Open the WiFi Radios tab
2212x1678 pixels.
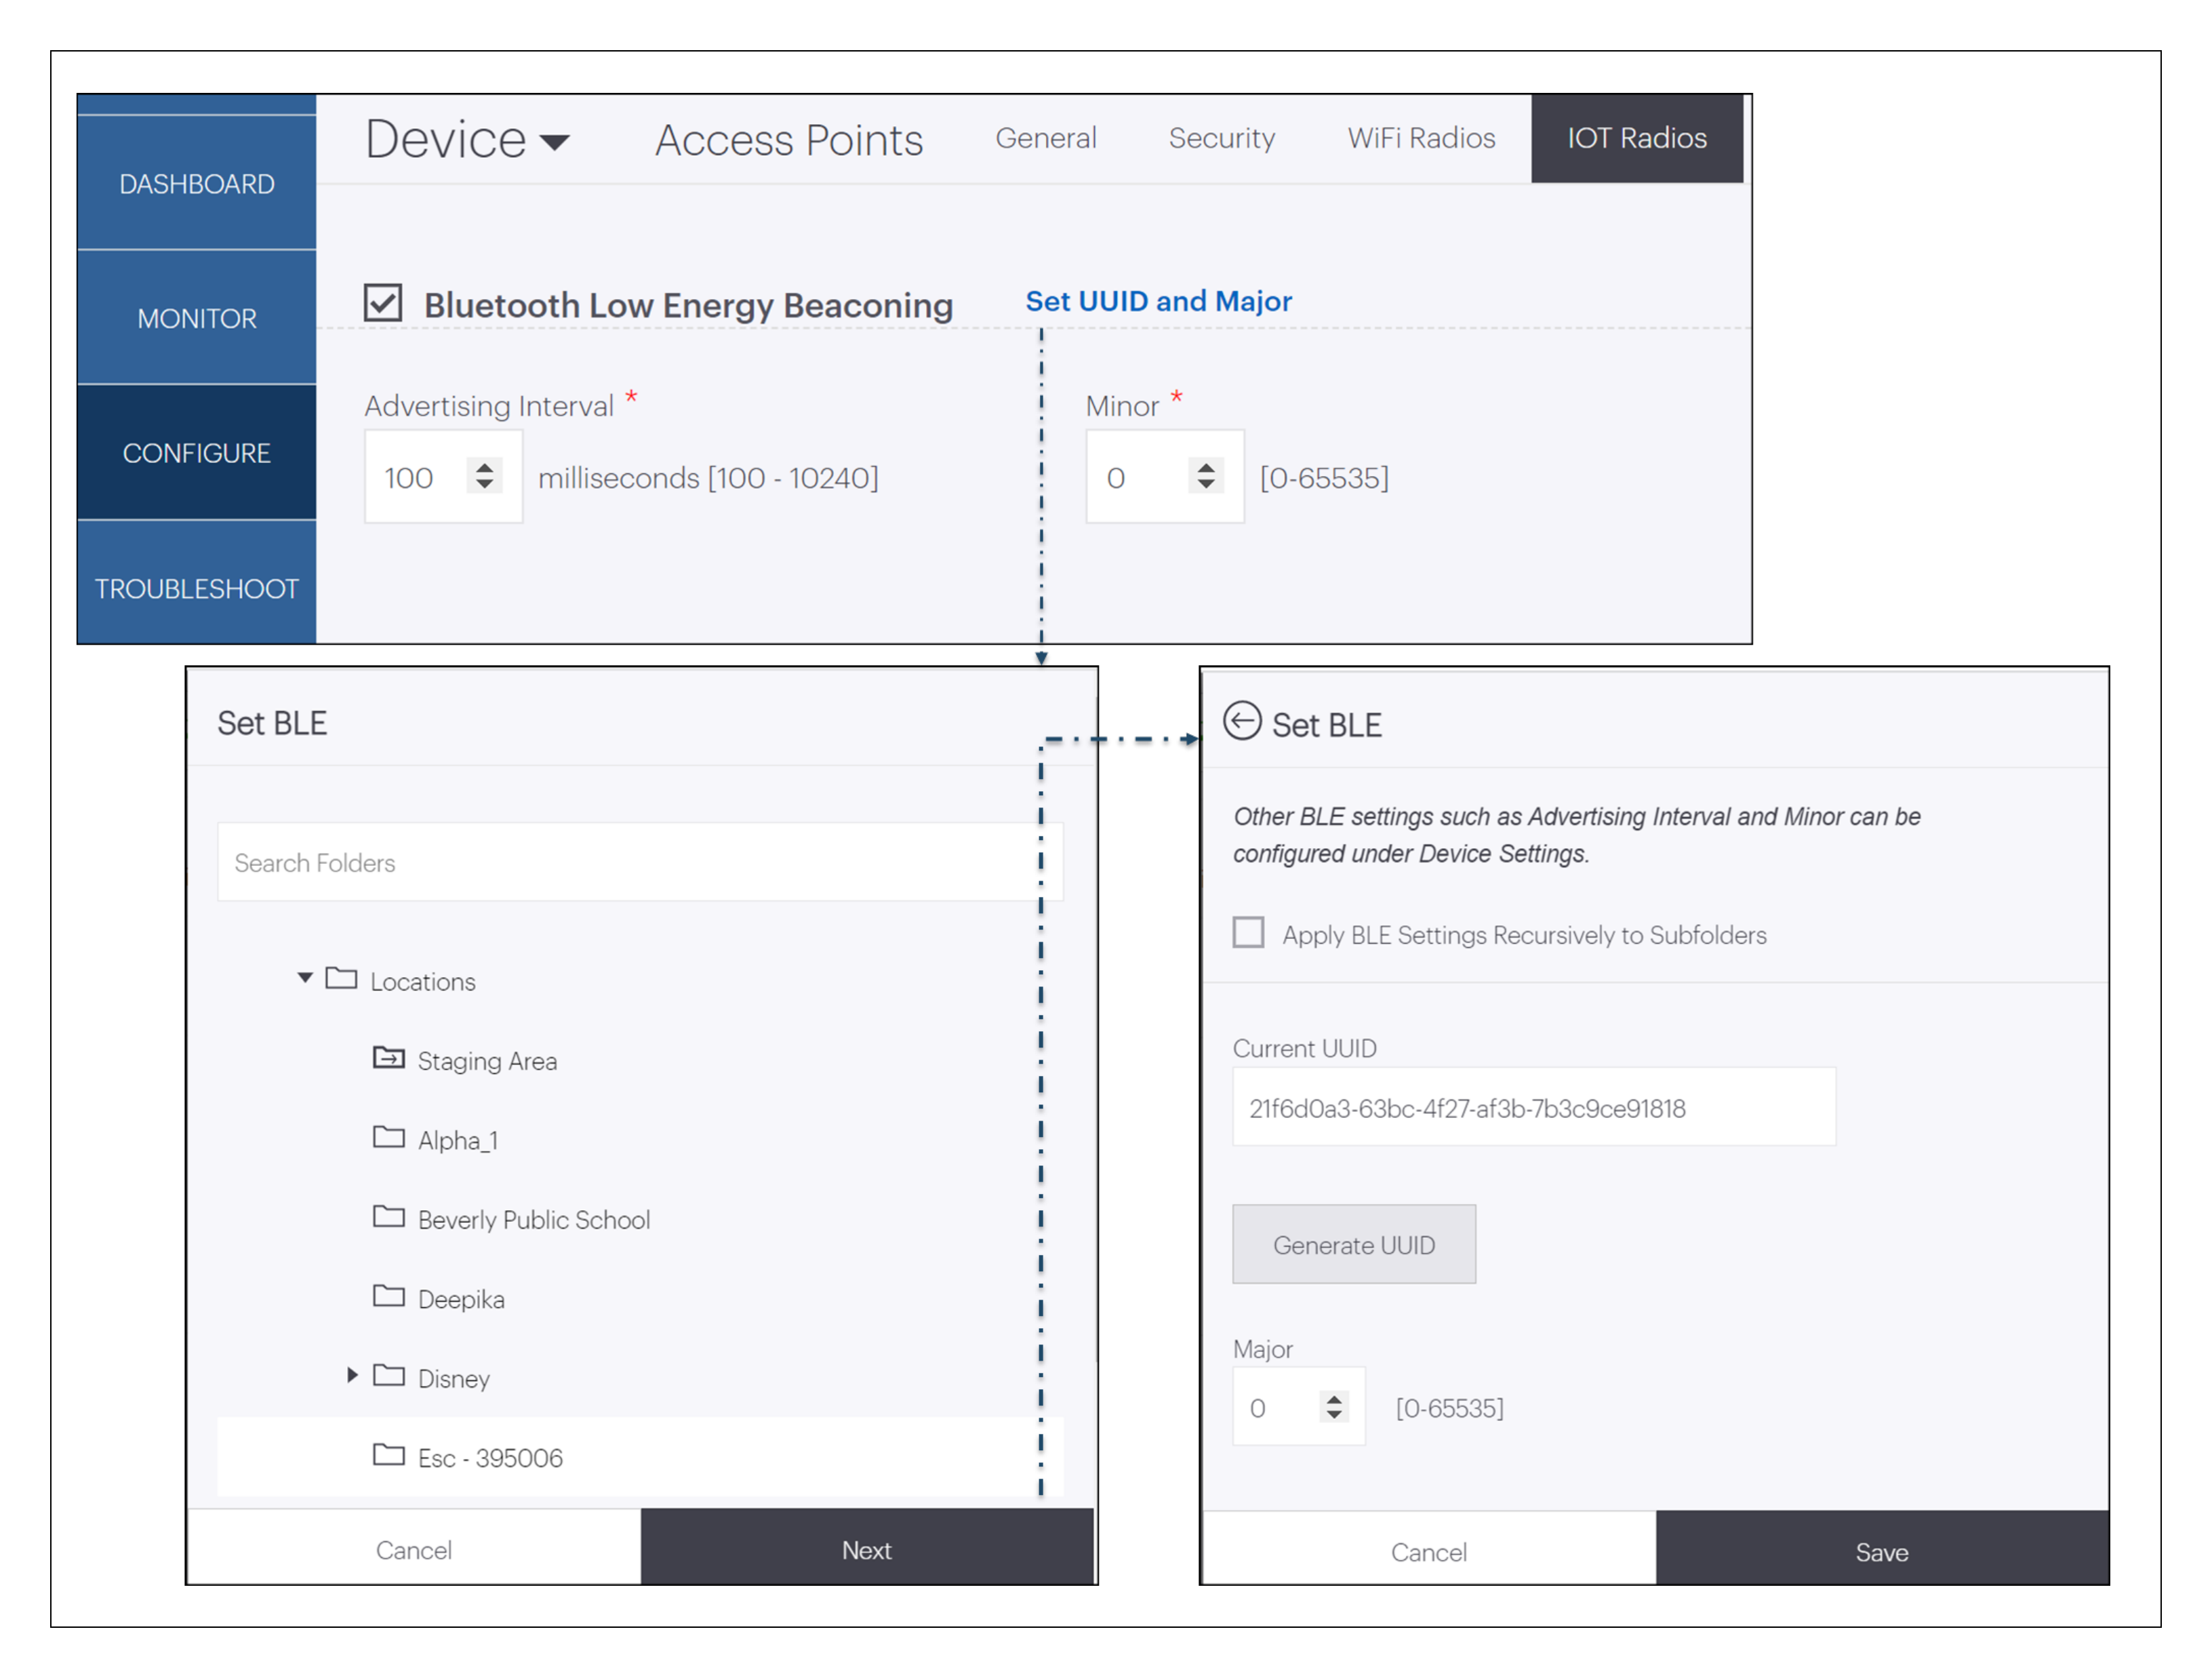1420,139
